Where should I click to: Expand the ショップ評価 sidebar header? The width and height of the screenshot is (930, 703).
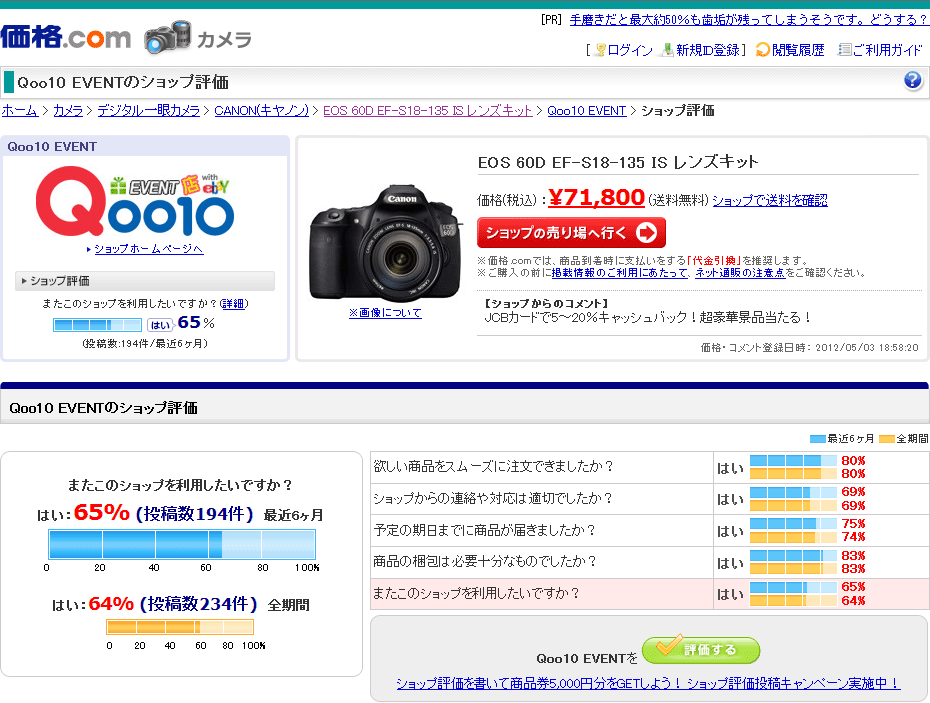coord(145,281)
